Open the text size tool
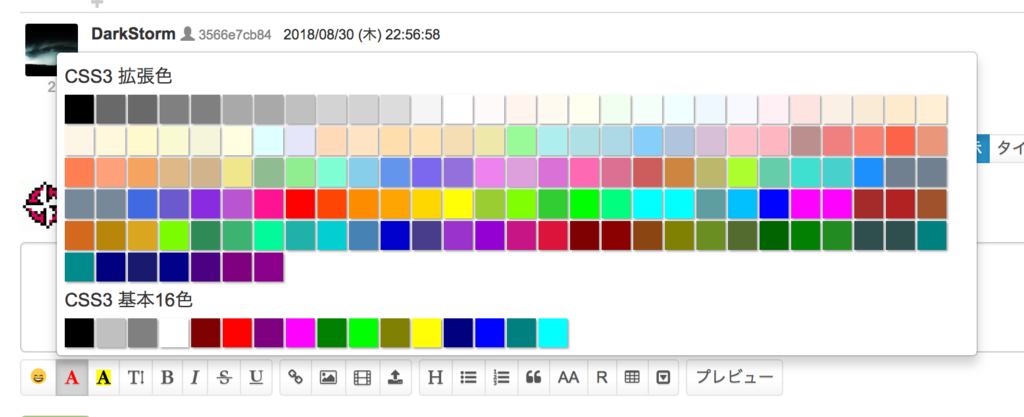Image resolution: width=1024 pixels, height=417 pixels. coord(136,378)
